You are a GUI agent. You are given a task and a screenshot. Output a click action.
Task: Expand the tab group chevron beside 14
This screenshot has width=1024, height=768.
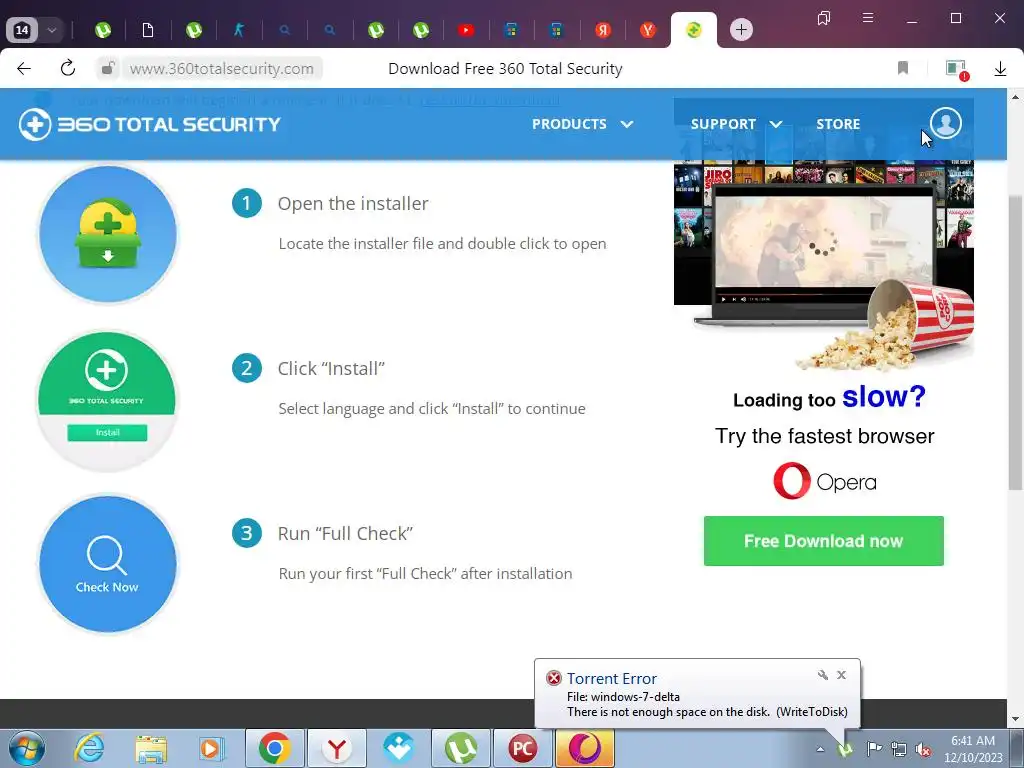[x=52, y=30]
